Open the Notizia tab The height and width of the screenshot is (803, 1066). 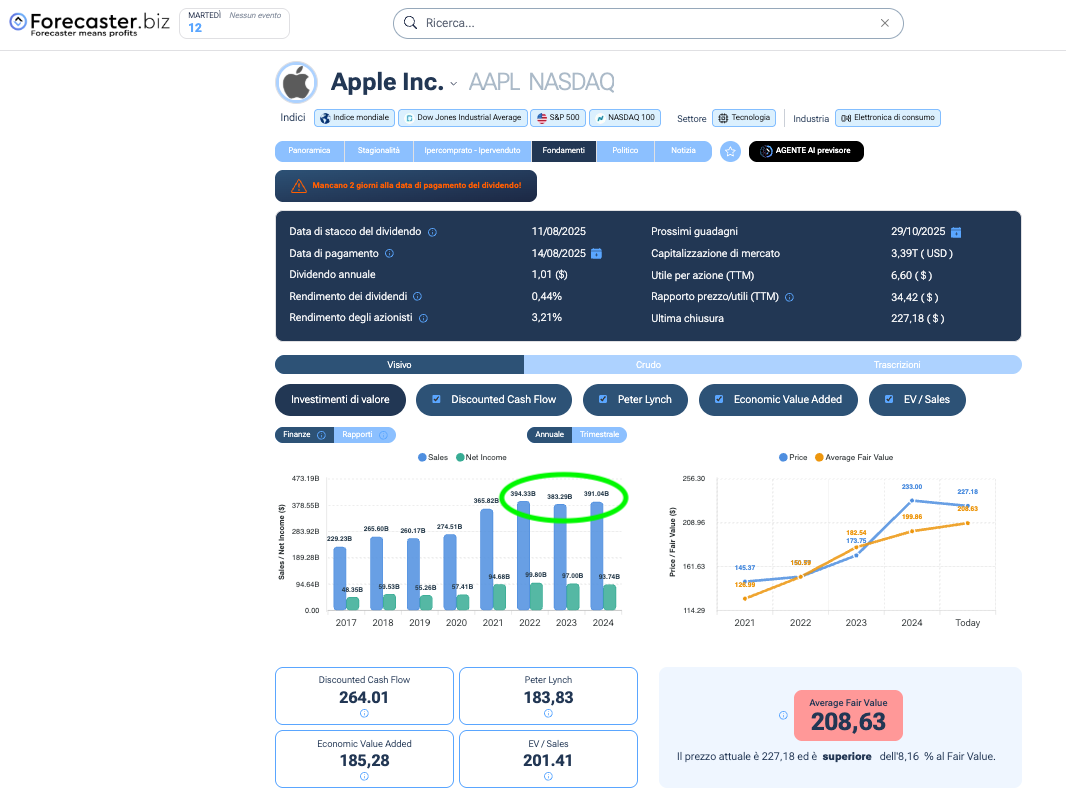pos(683,151)
